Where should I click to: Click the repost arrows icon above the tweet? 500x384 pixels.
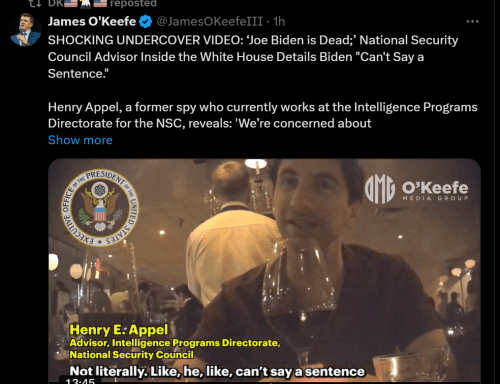click(34, 3)
